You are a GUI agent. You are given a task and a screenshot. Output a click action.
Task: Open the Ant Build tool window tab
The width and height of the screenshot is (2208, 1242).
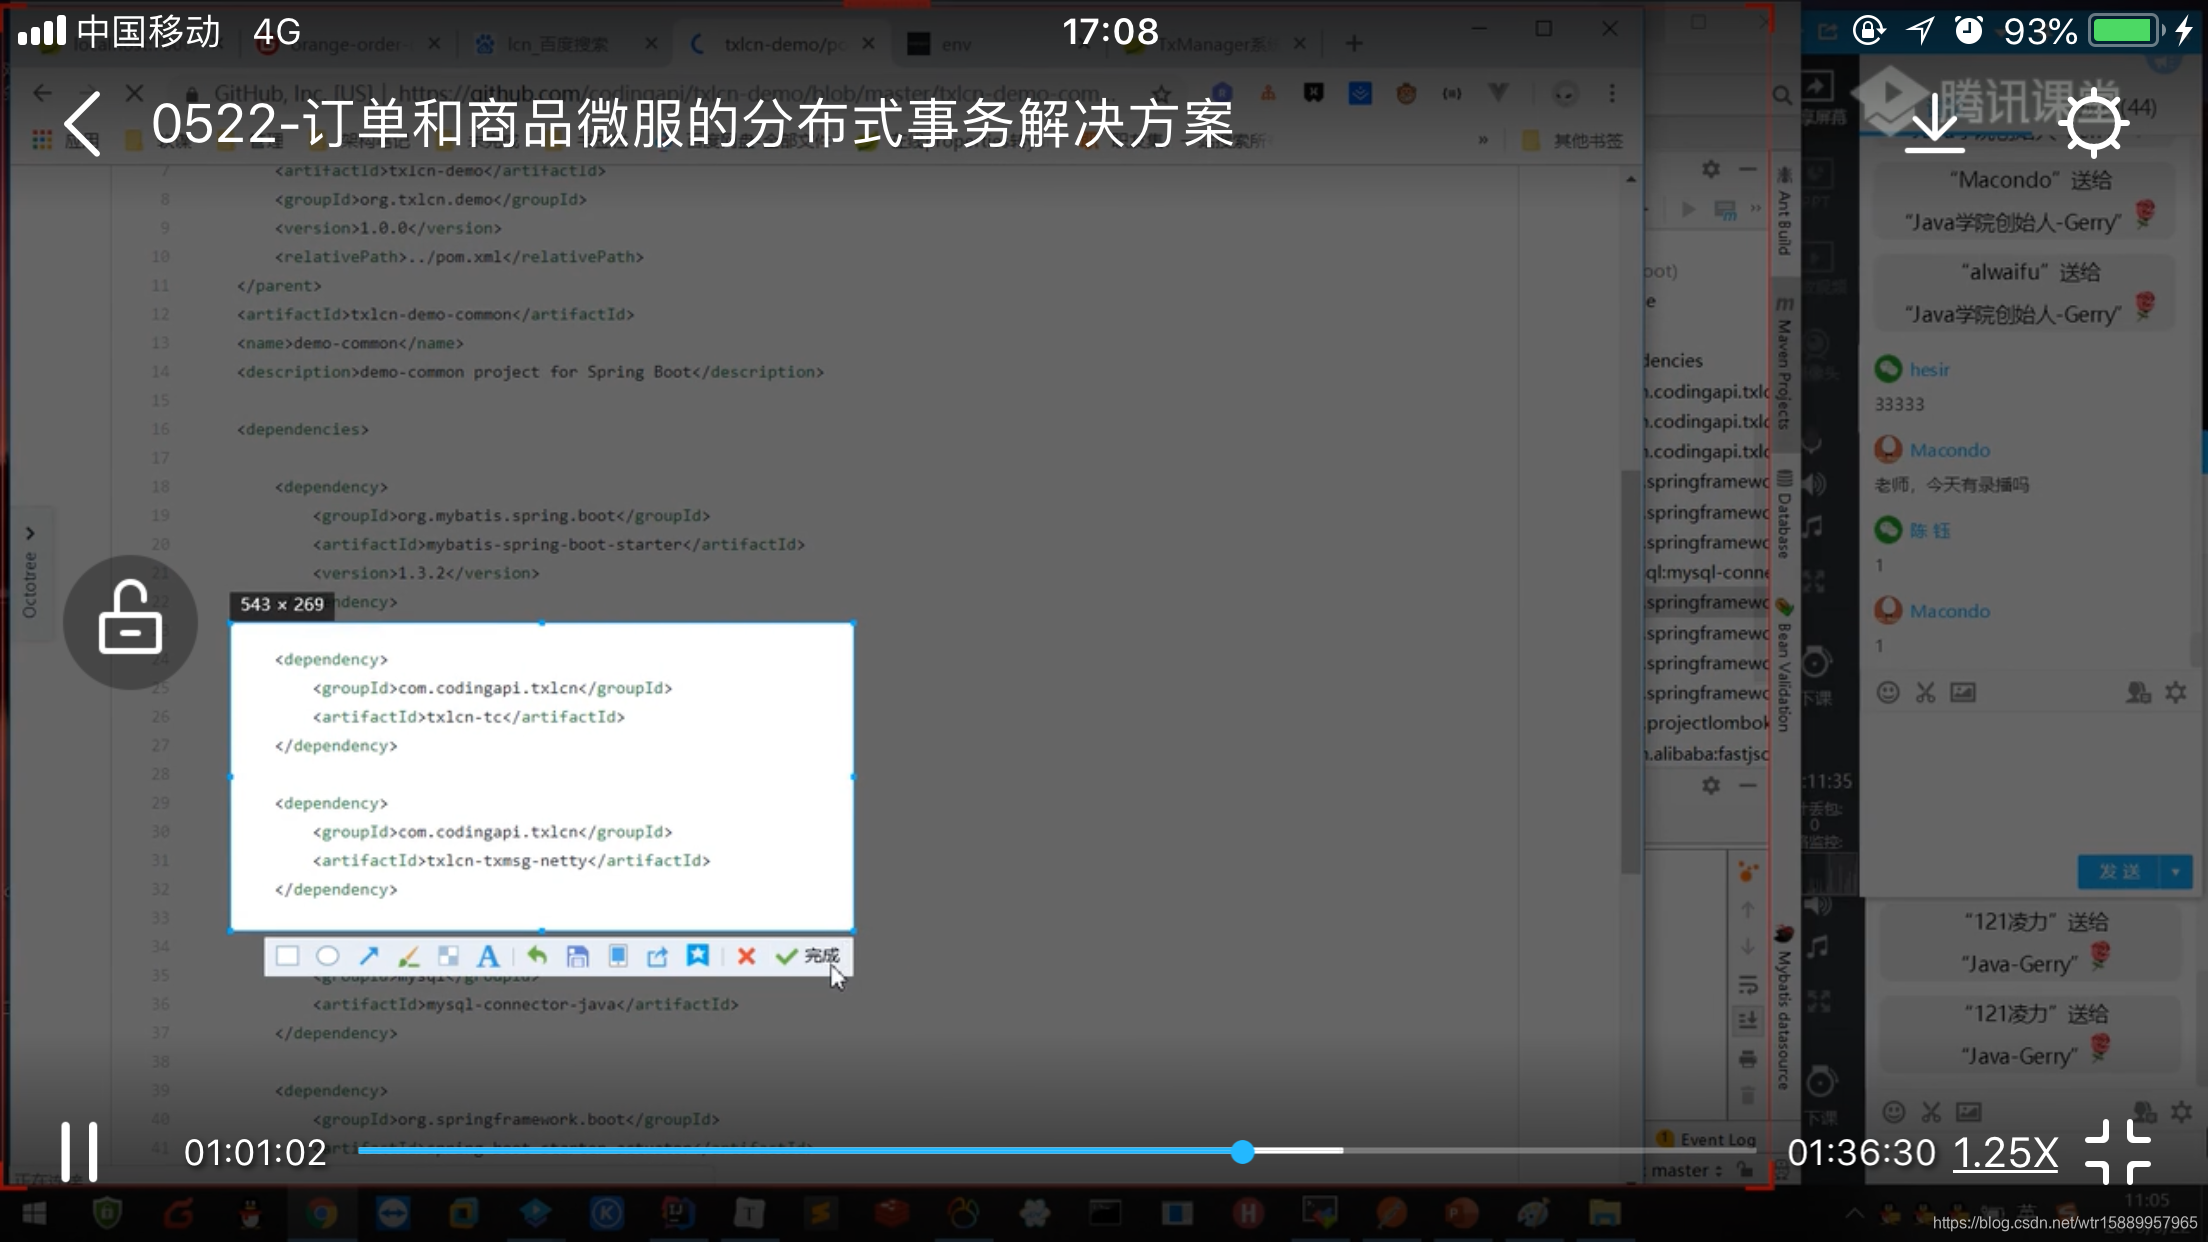1784,211
